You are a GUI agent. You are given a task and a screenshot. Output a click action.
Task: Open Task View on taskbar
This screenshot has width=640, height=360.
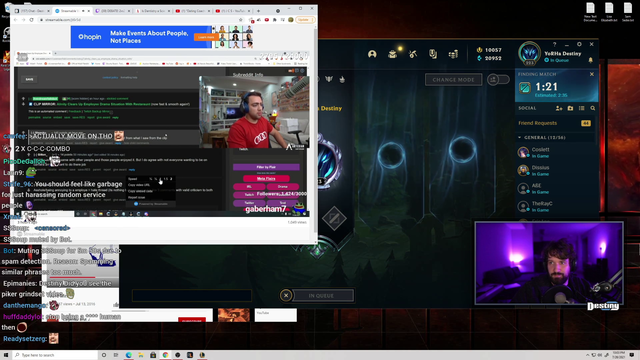pyautogui.click(x=116, y=355)
